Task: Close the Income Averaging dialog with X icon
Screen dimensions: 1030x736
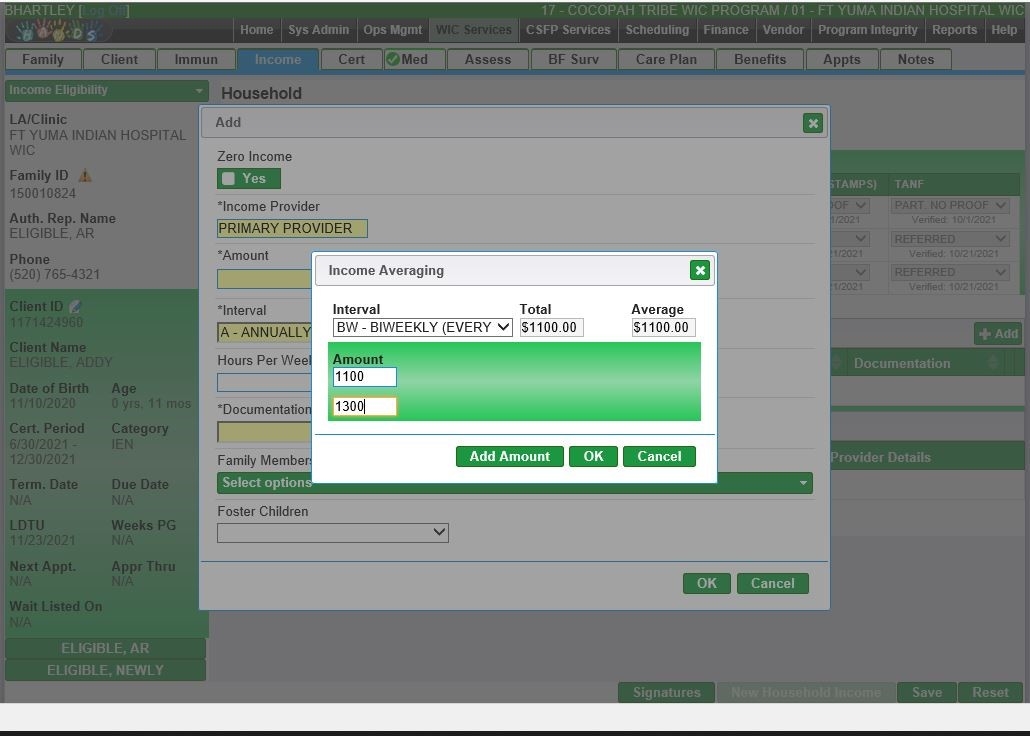Action: [700, 270]
